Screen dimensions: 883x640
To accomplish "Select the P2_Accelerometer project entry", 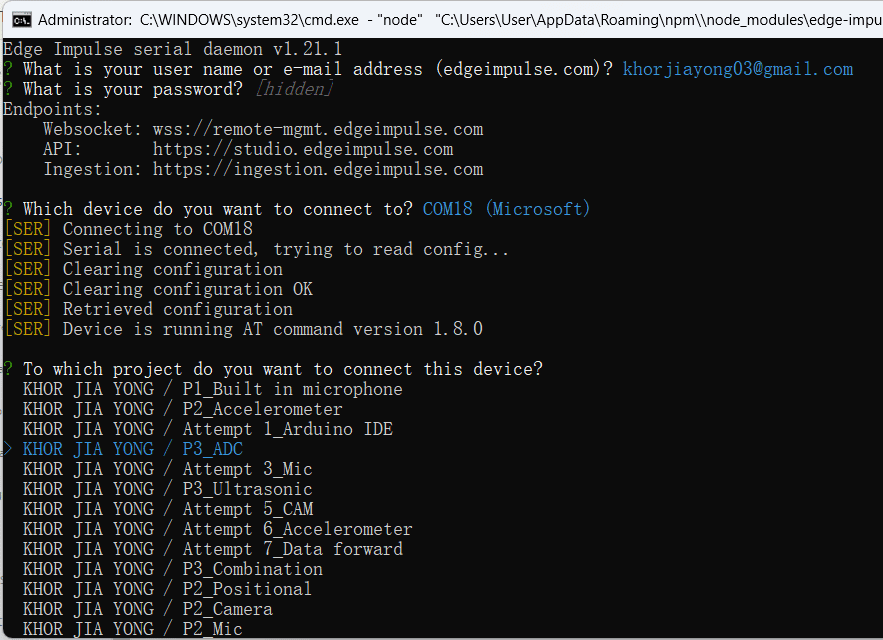I will point(182,409).
